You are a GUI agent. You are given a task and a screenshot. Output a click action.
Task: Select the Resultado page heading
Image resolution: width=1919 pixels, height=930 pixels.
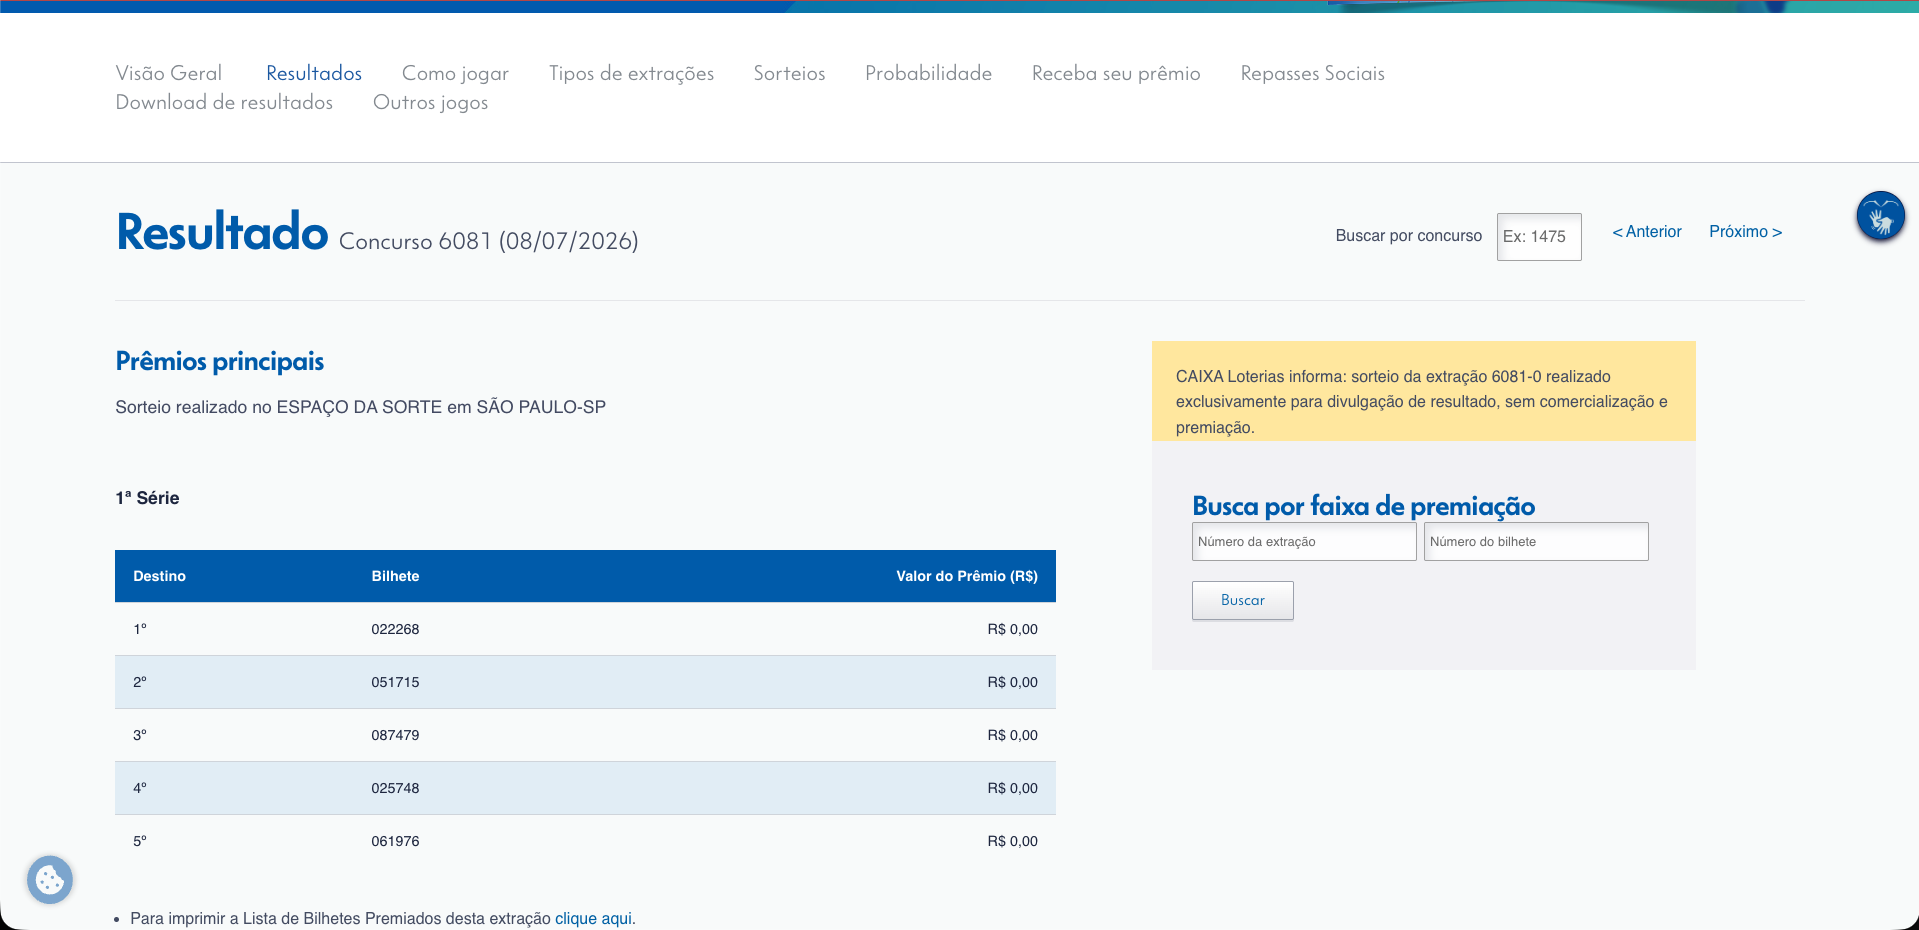click(x=222, y=232)
